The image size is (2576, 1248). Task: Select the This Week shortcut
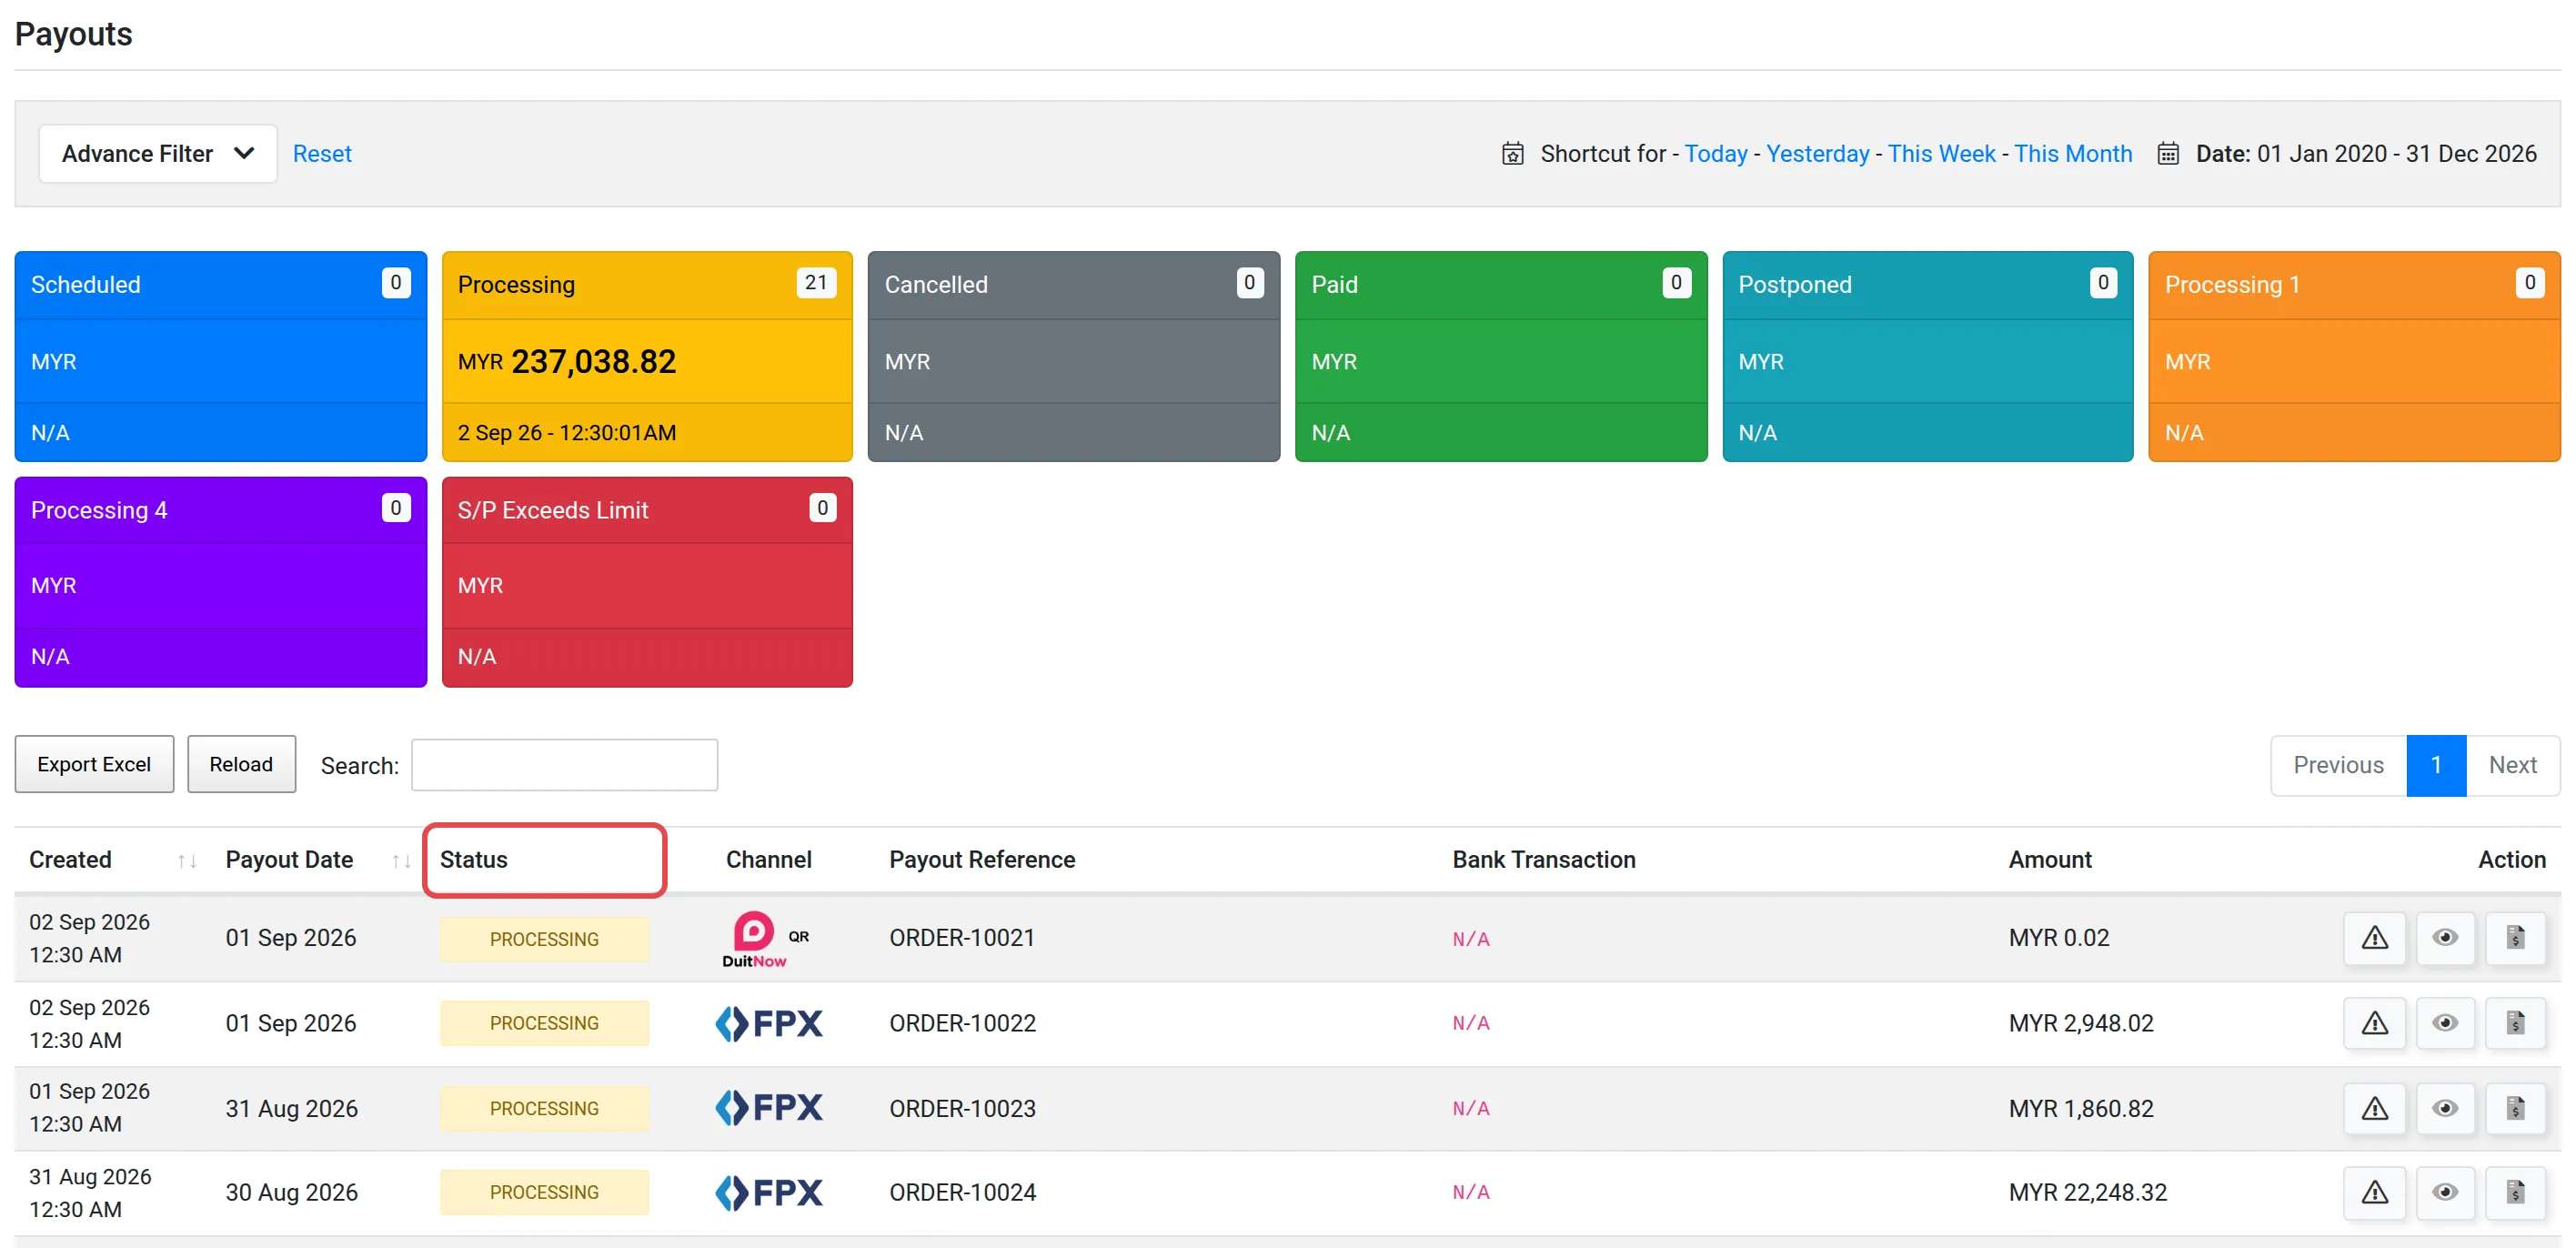[x=1941, y=154]
